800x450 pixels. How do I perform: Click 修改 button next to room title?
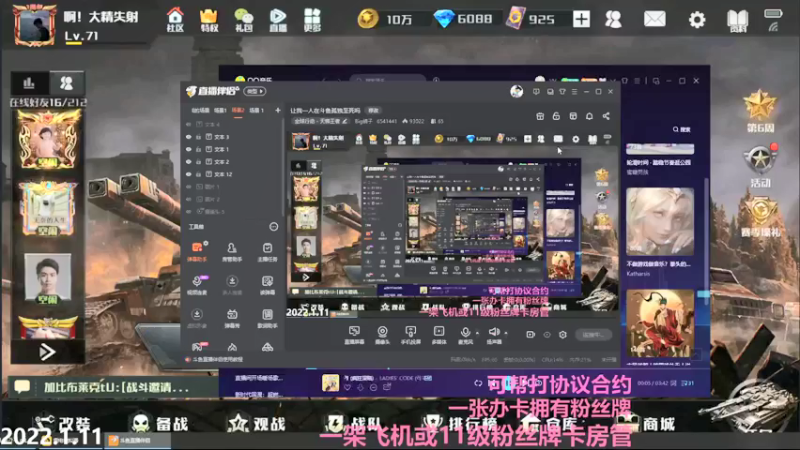pos(374,111)
